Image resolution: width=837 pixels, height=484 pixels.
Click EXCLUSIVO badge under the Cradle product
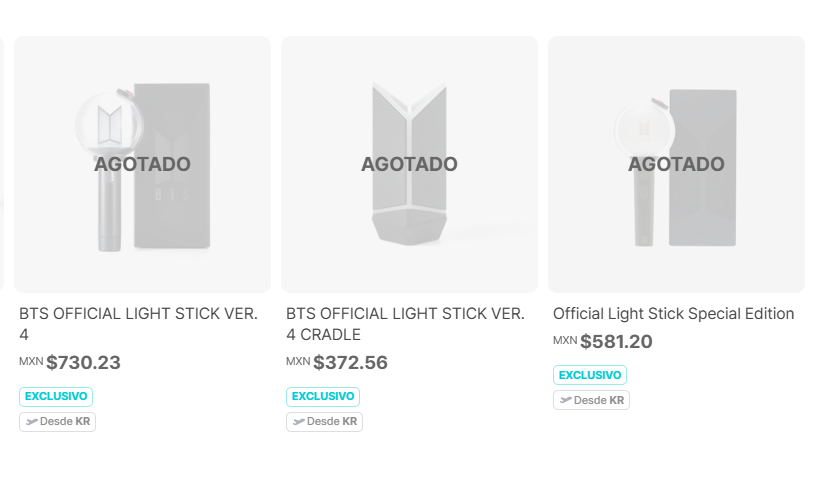tap(323, 396)
